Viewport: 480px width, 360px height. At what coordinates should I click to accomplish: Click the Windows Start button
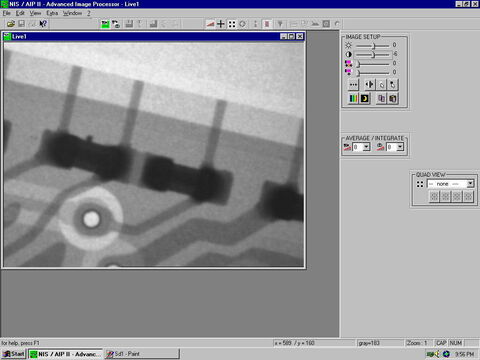coord(13,354)
